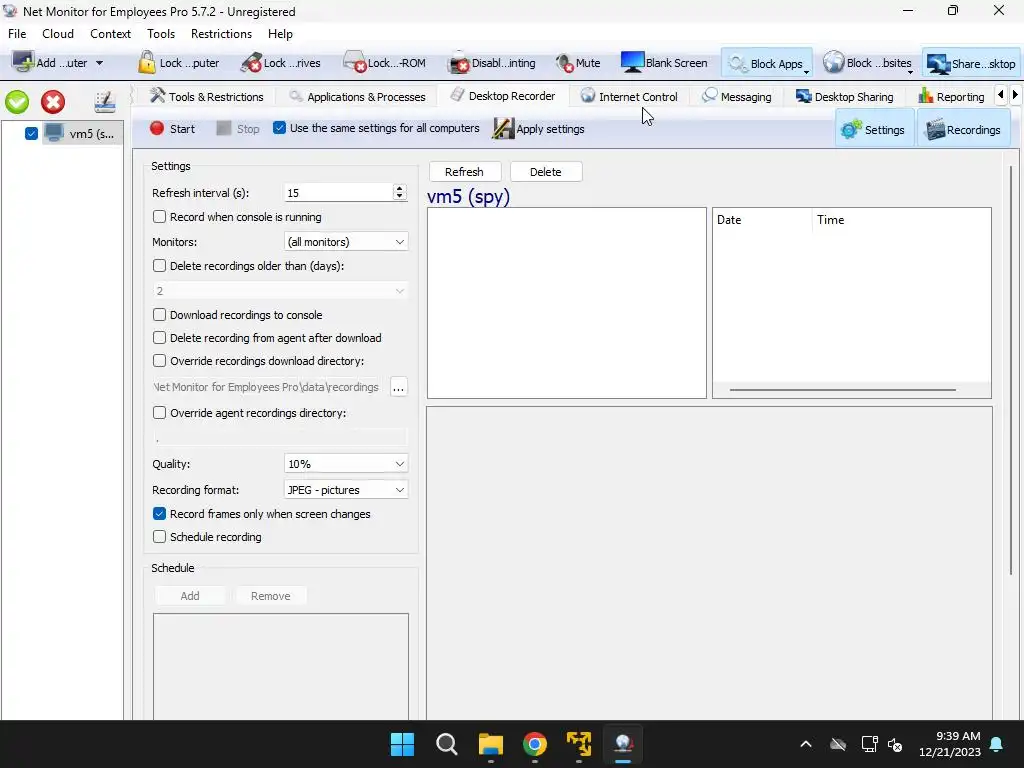The height and width of the screenshot is (768, 1024).
Task: Click the Share desktop toolbar icon
Action: coord(938,63)
